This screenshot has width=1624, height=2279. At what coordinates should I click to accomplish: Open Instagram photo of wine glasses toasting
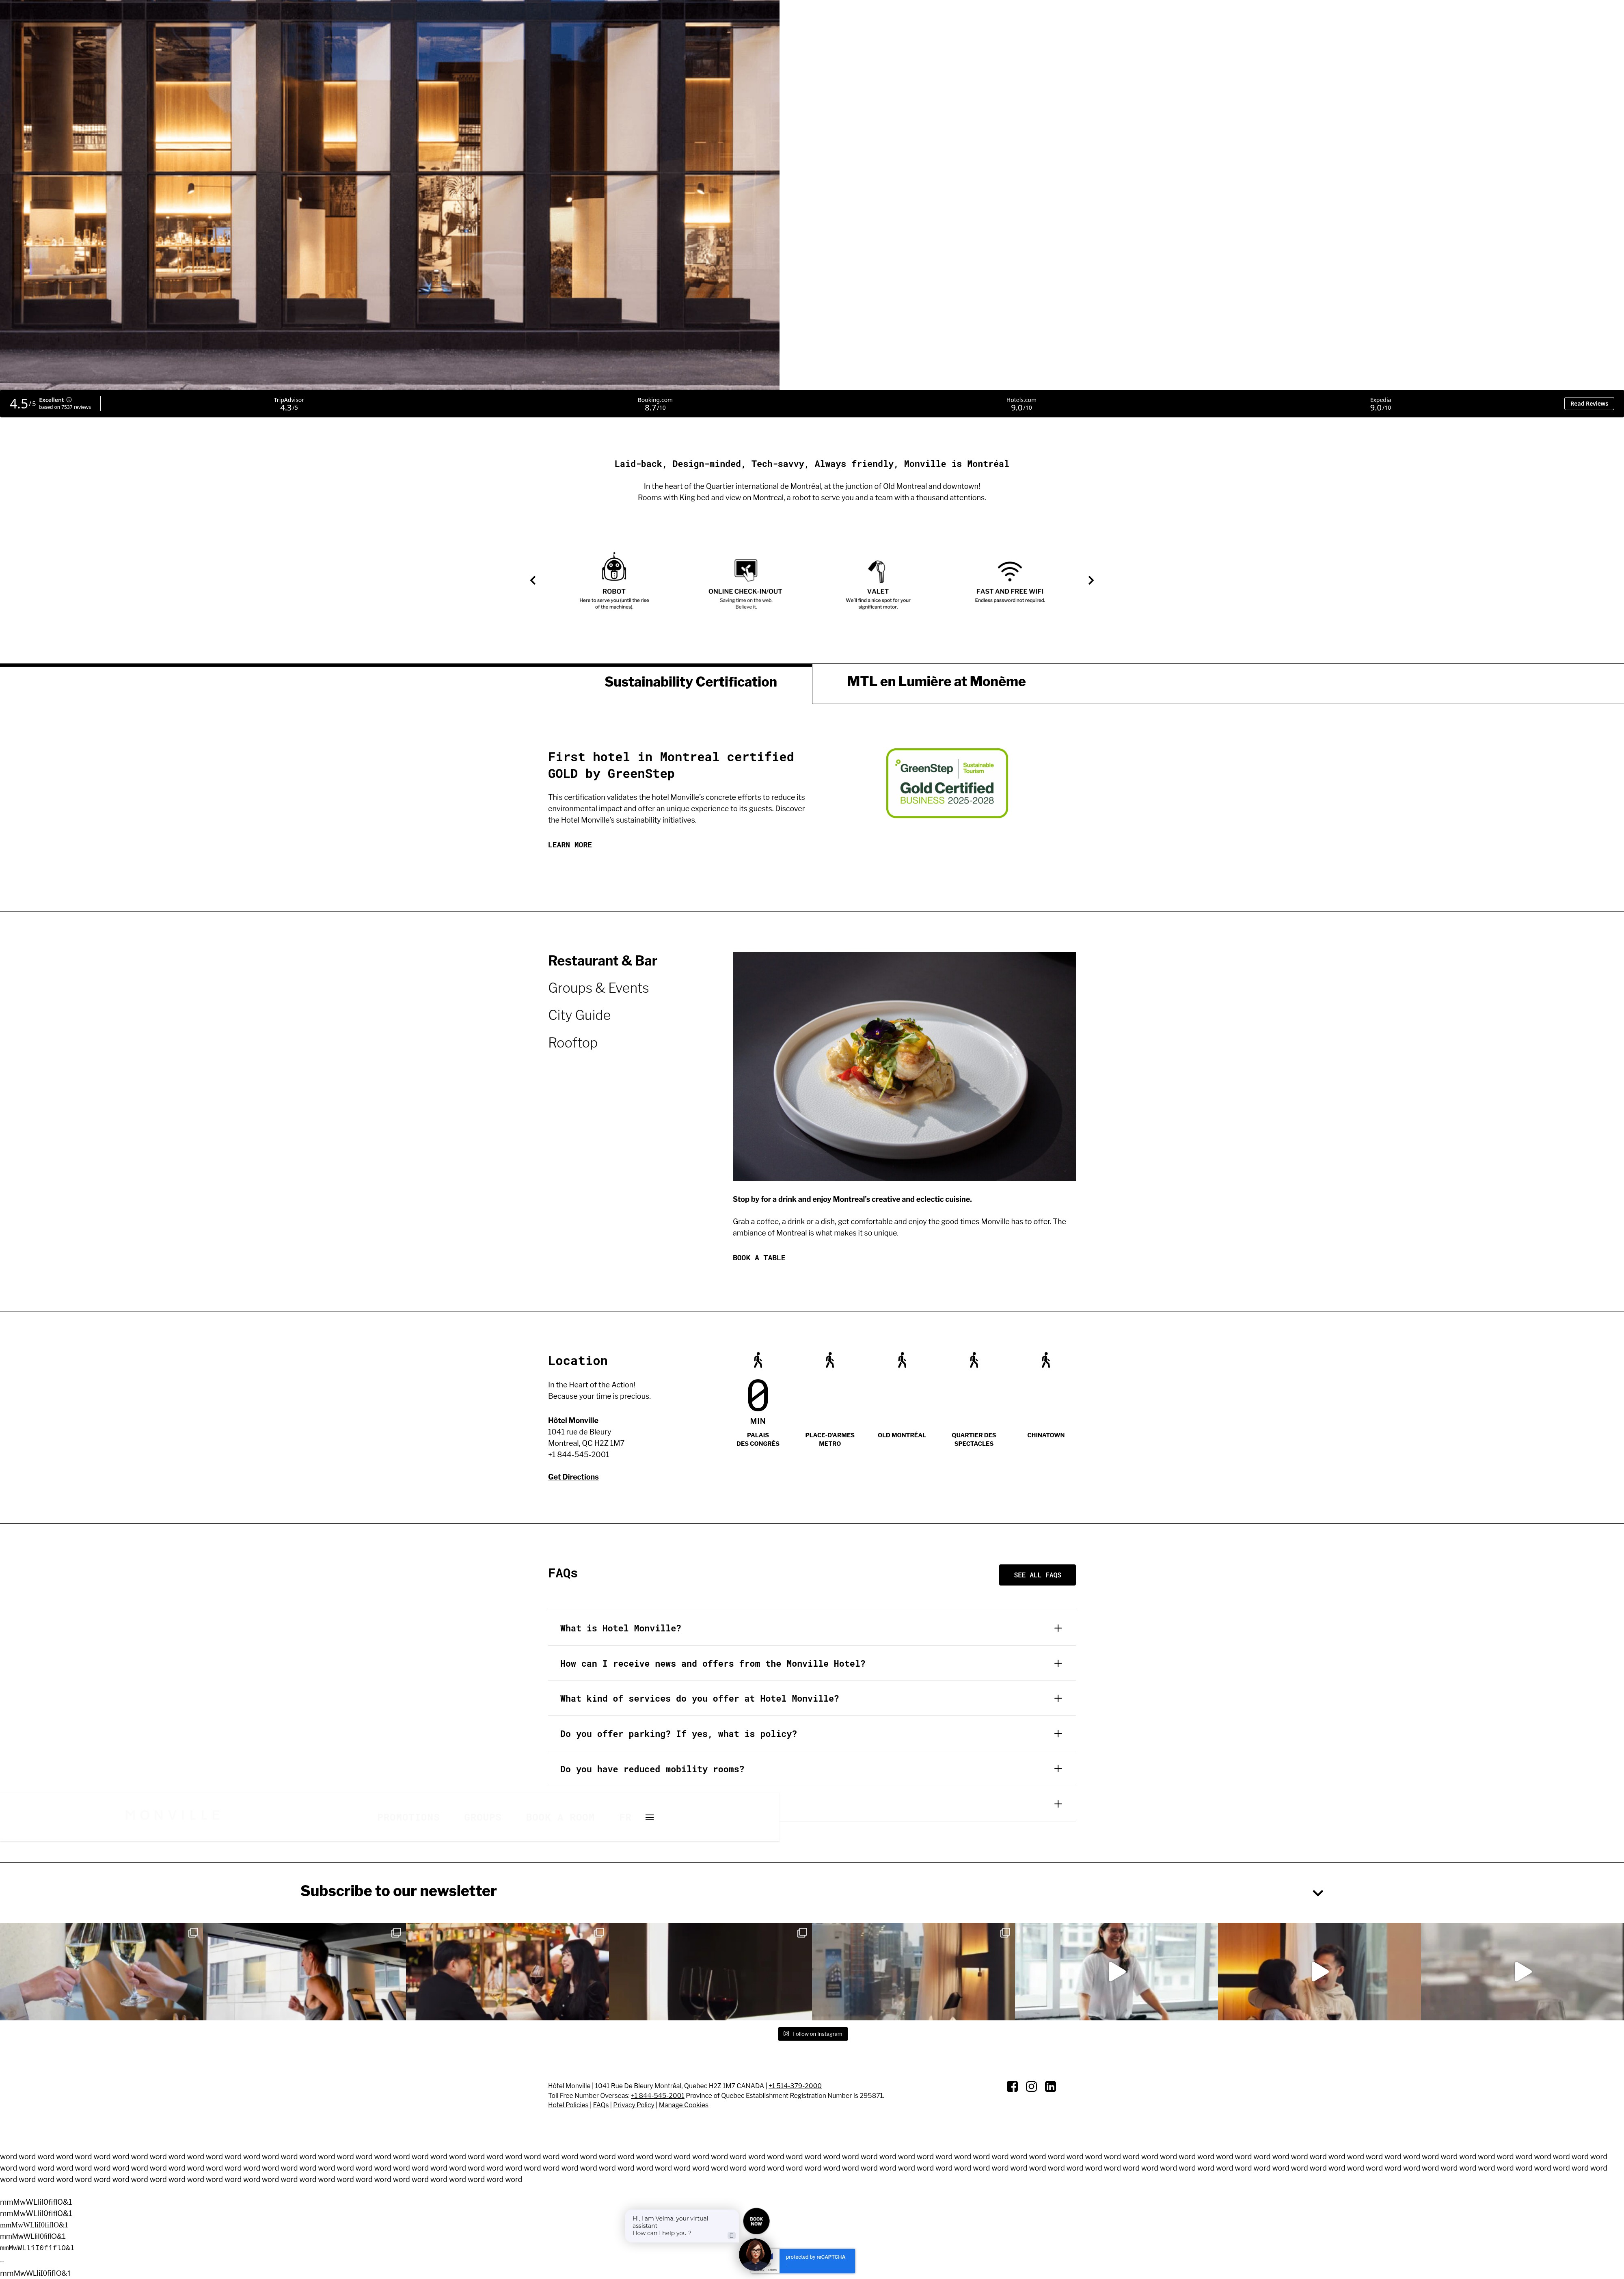coord(101,1971)
